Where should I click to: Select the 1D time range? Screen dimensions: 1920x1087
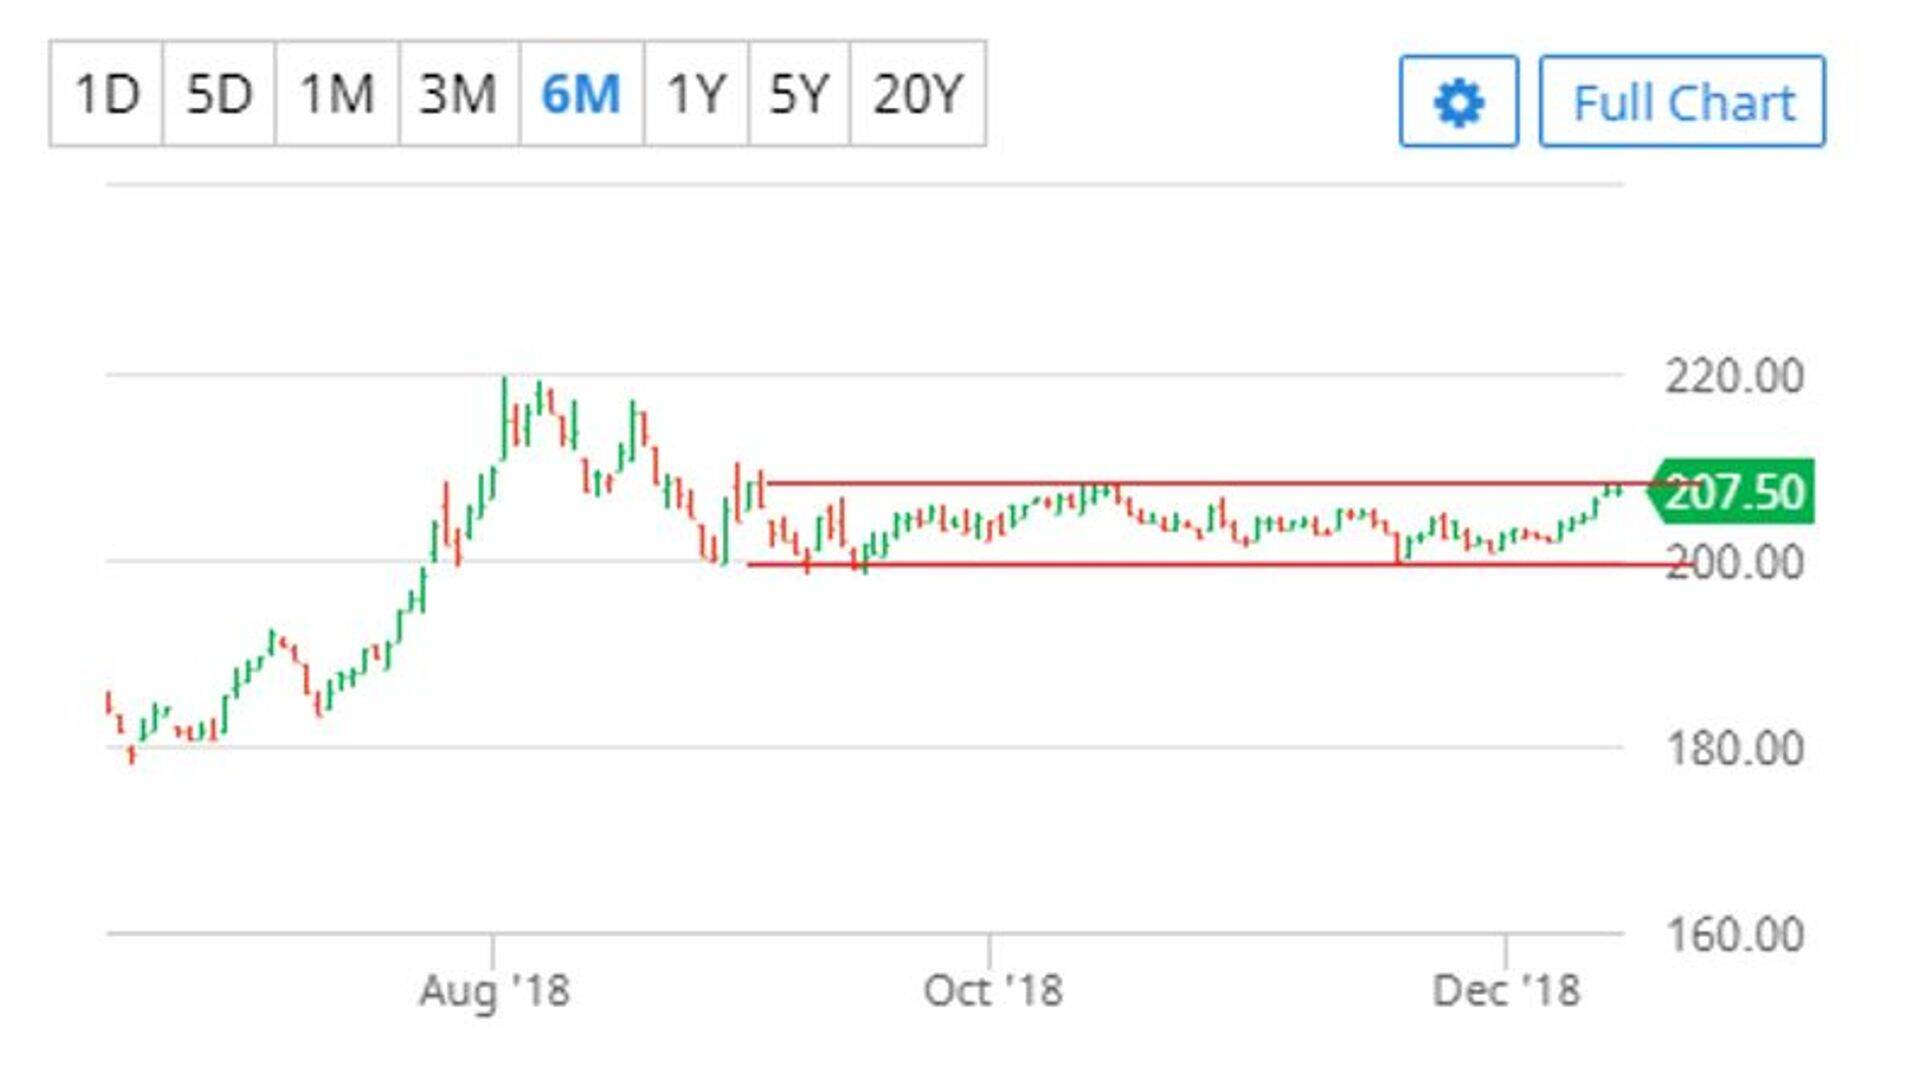coord(106,95)
